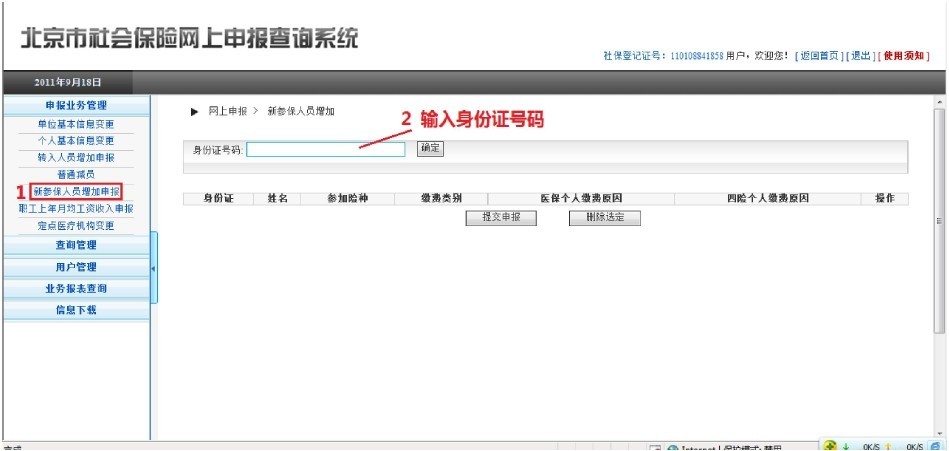Screen dimensions: 949x451
Task: Click the 身份证号码 field label
Action: click(x=218, y=150)
